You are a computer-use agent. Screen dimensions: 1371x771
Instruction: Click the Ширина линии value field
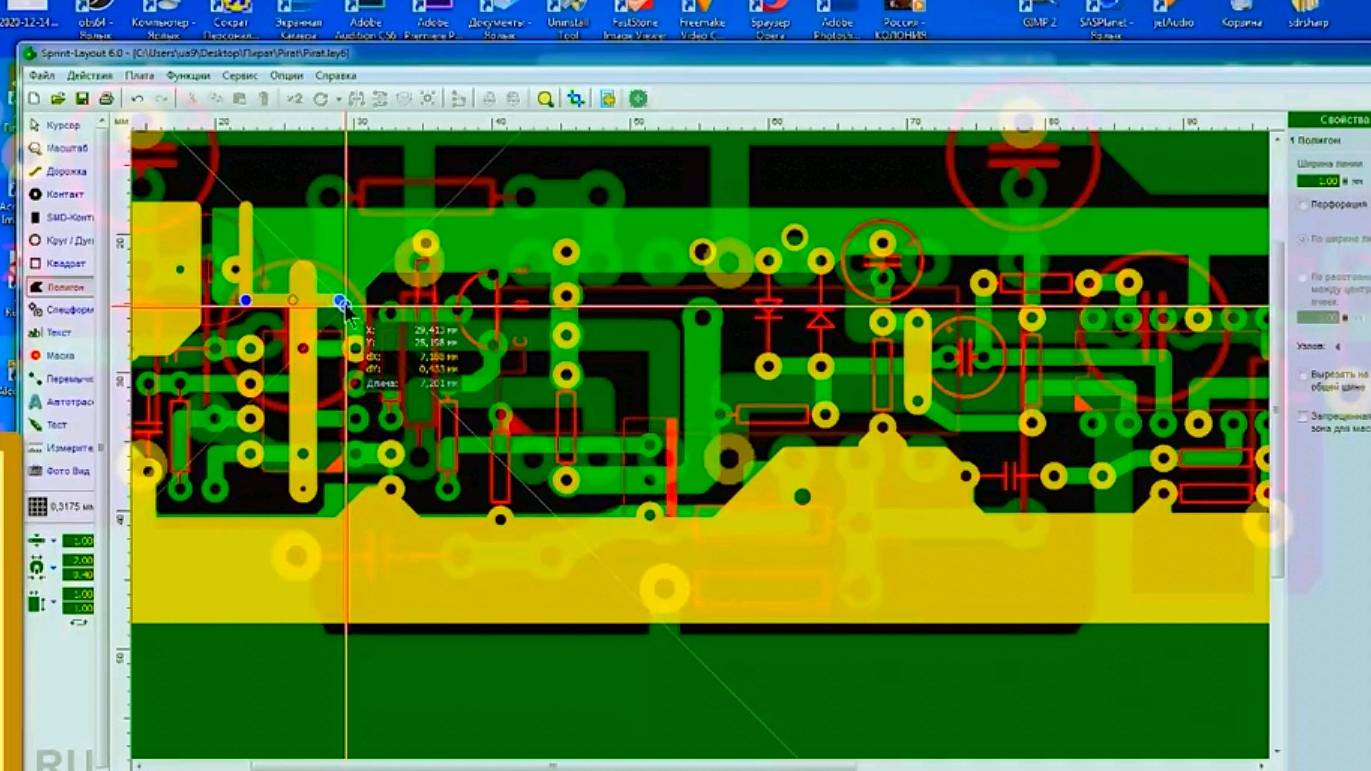coord(1317,181)
